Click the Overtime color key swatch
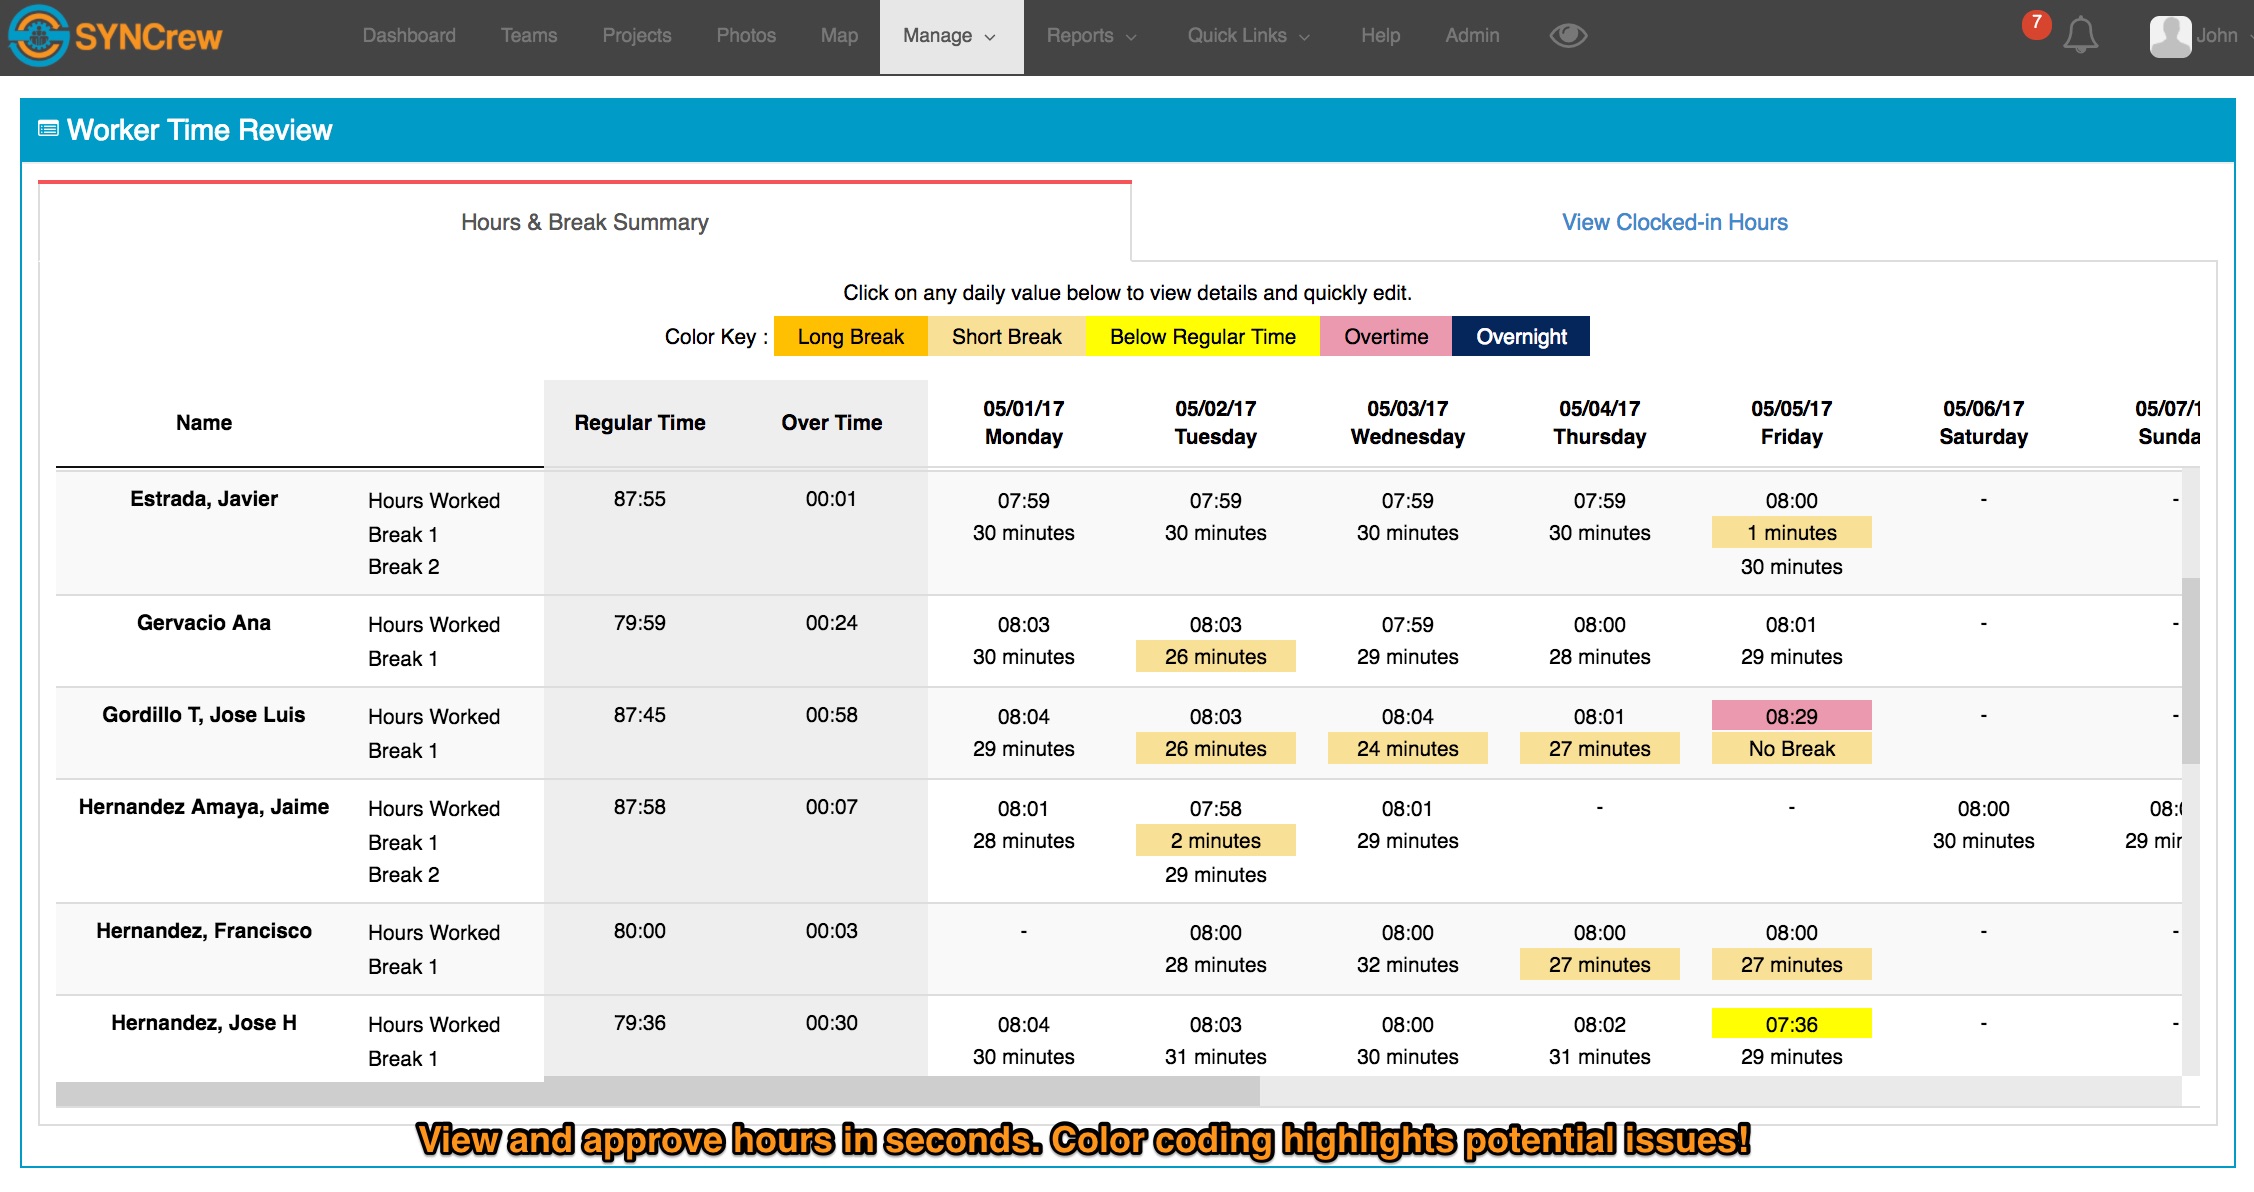Image resolution: width=2254 pixels, height=1192 pixels. coord(1385,337)
